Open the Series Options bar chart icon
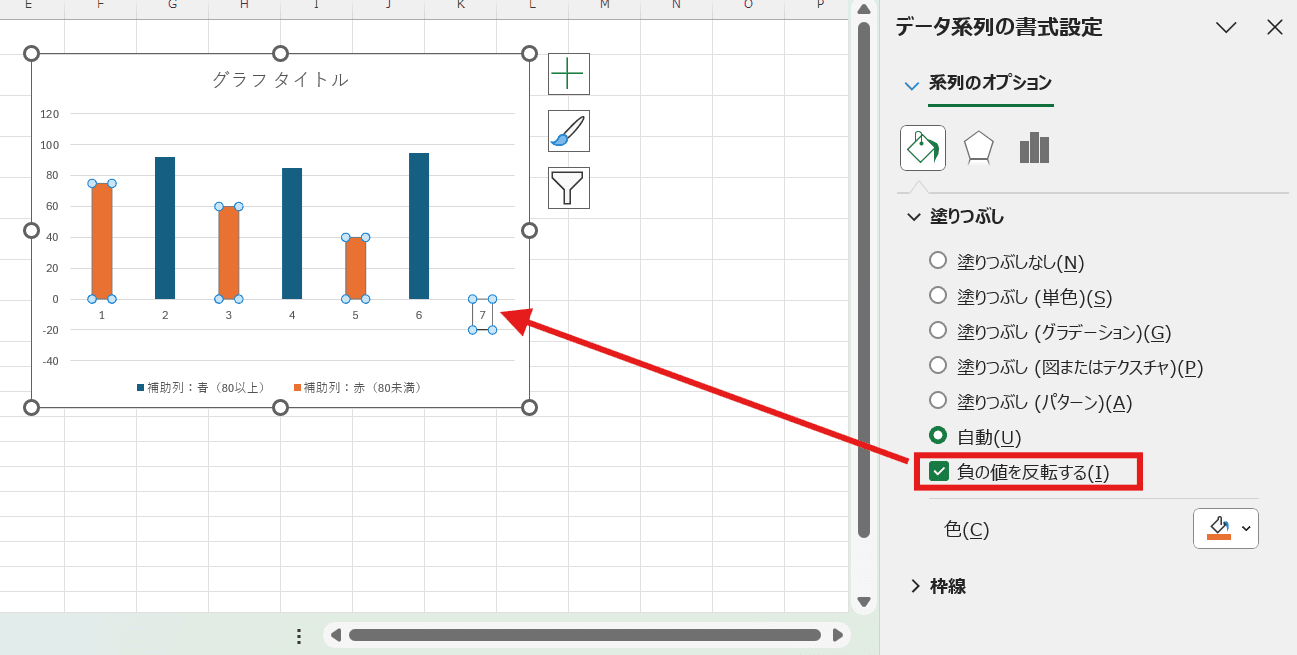 point(1034,148)
